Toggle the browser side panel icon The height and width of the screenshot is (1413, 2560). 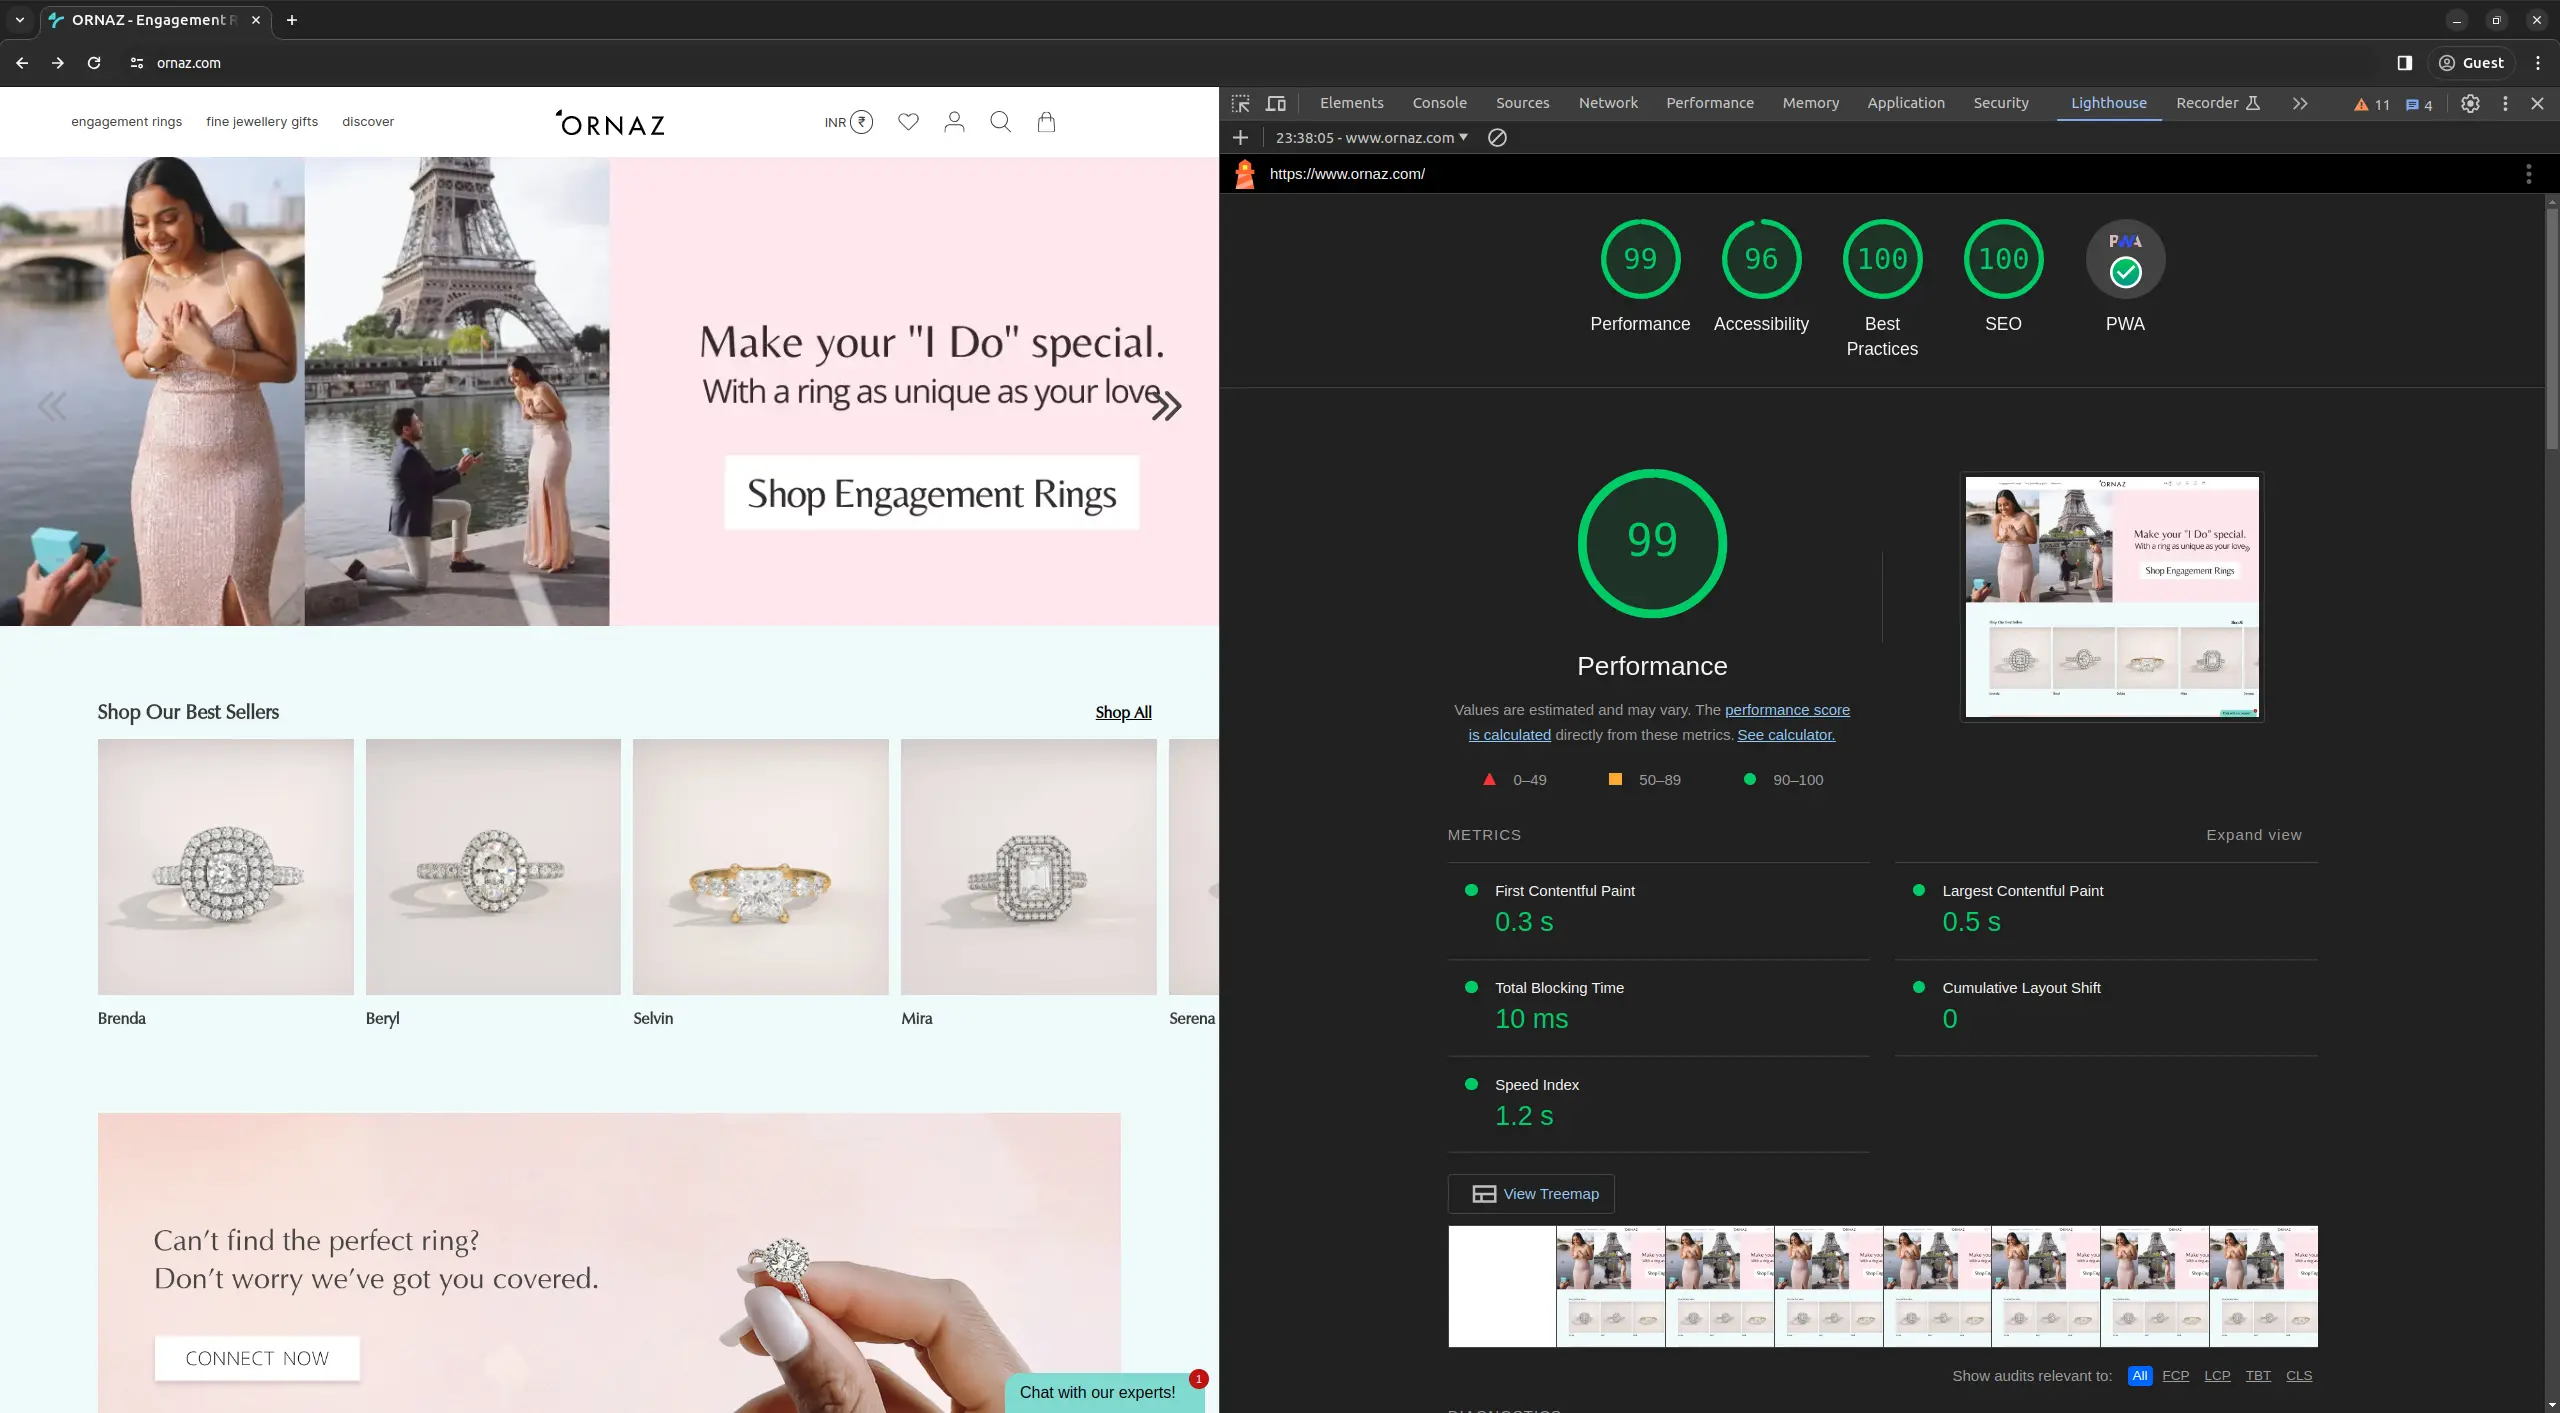click(x=2405, y=63)
